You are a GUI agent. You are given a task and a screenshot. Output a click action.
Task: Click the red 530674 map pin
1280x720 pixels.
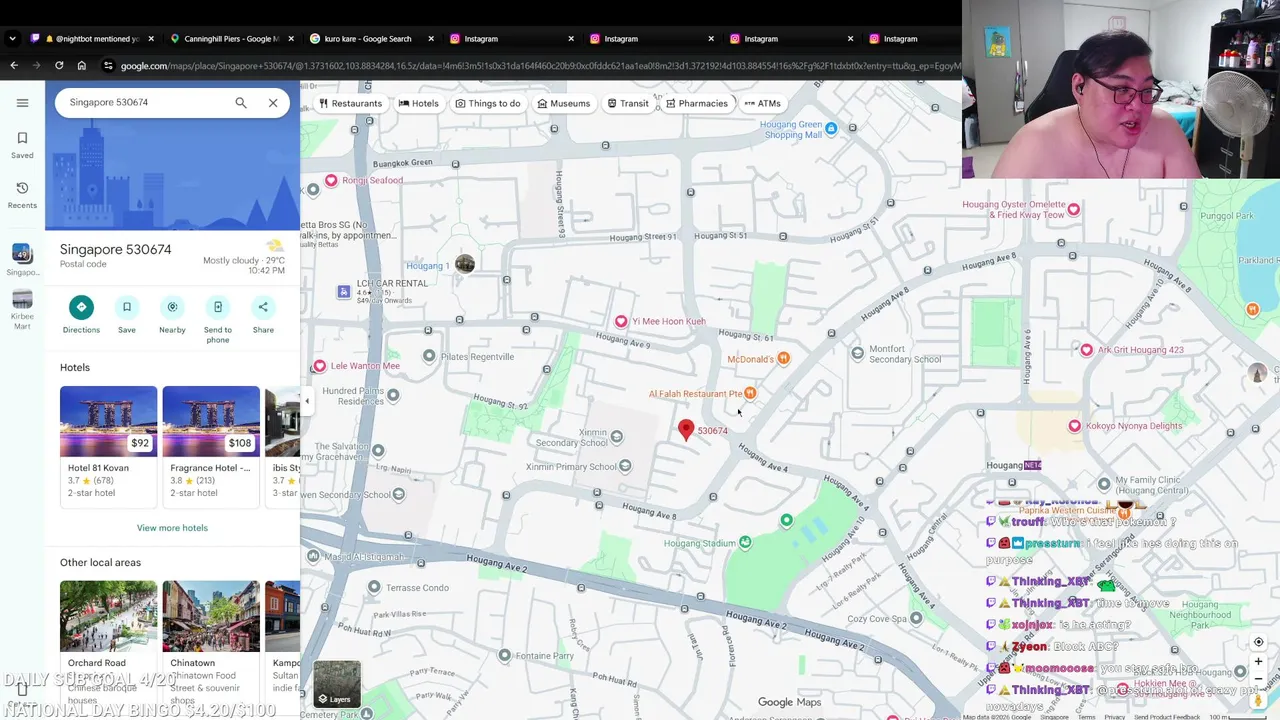(x=686, y=430)
